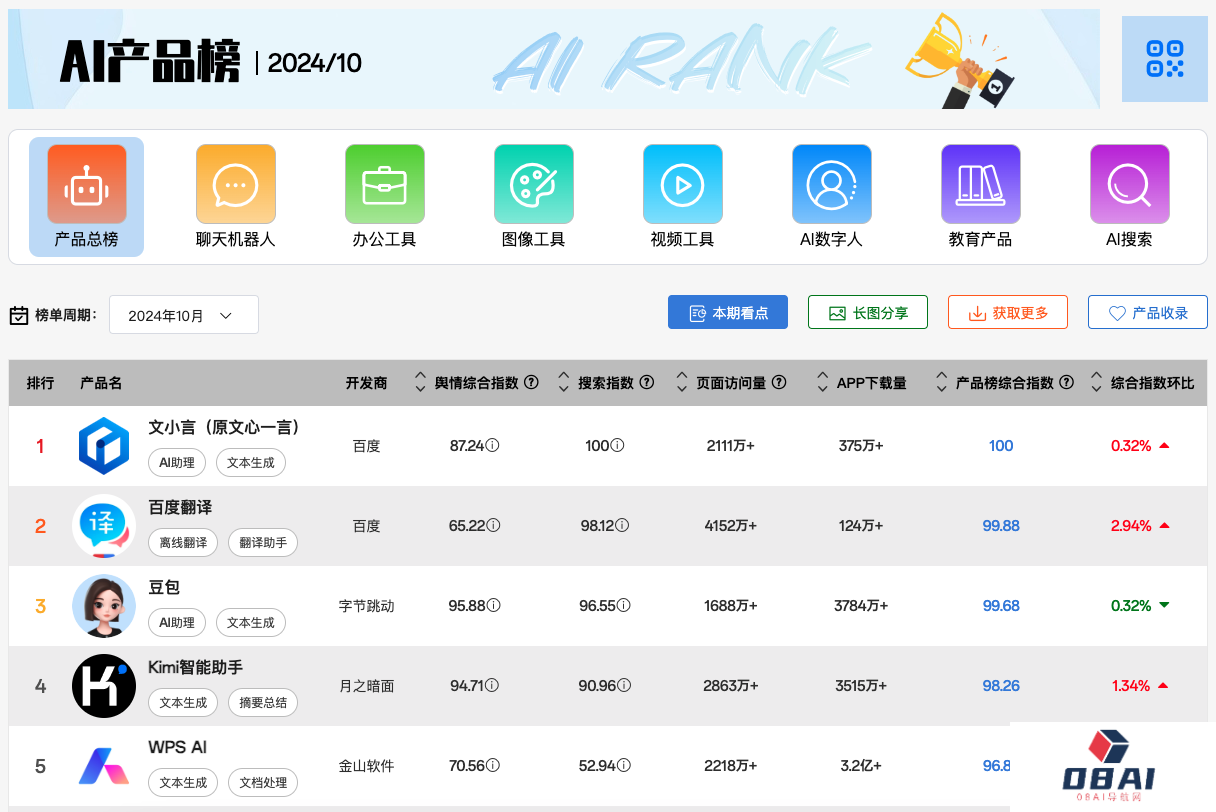Click the 豆包 product avatar thumbnail
This screenshot has width=1216, height=812.
click(104, 606)
